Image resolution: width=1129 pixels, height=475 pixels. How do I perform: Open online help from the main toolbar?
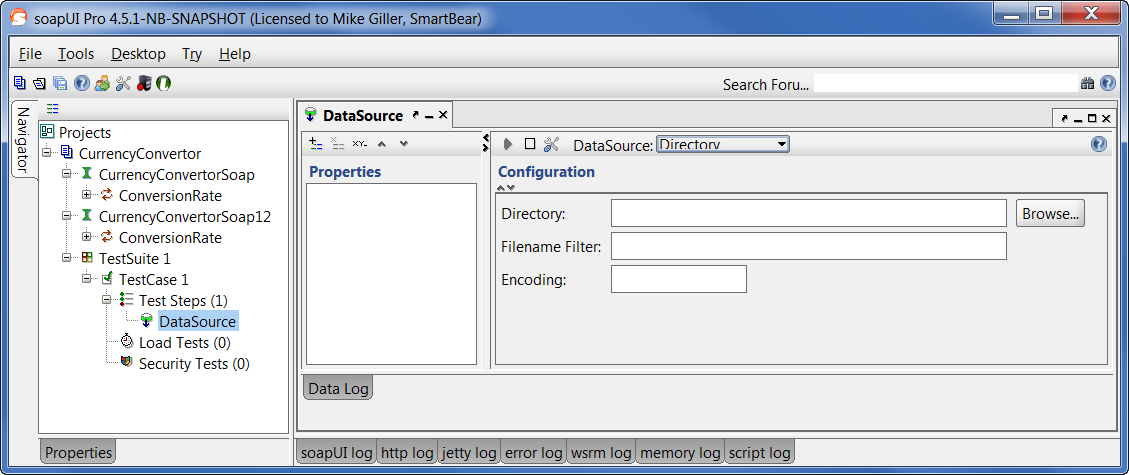tap(81, 83)
